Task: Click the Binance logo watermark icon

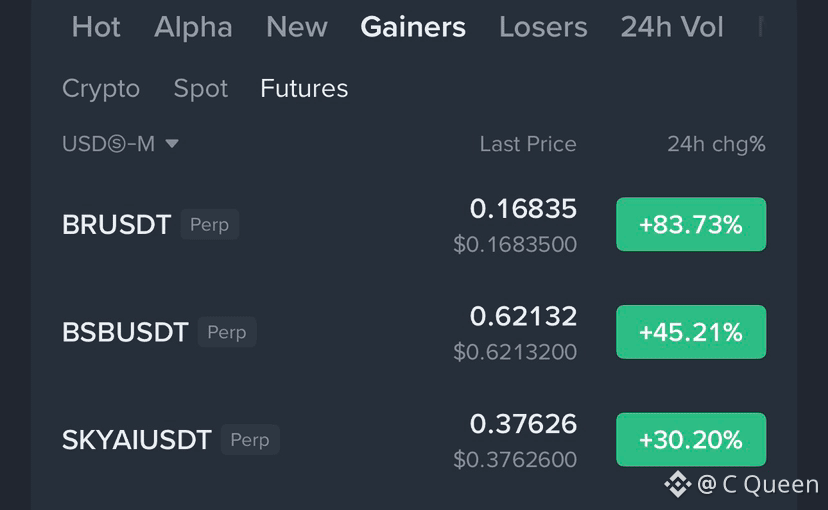Action: (x=678, y=484)
